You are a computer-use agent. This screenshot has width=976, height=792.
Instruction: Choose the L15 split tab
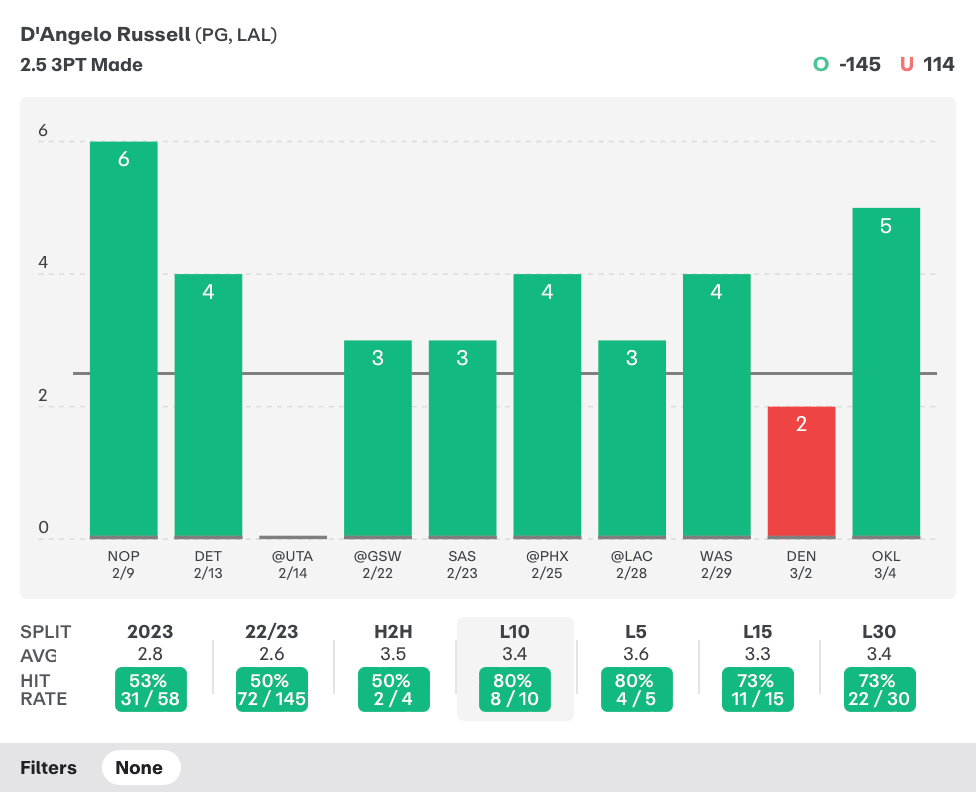tap(758, 631)
